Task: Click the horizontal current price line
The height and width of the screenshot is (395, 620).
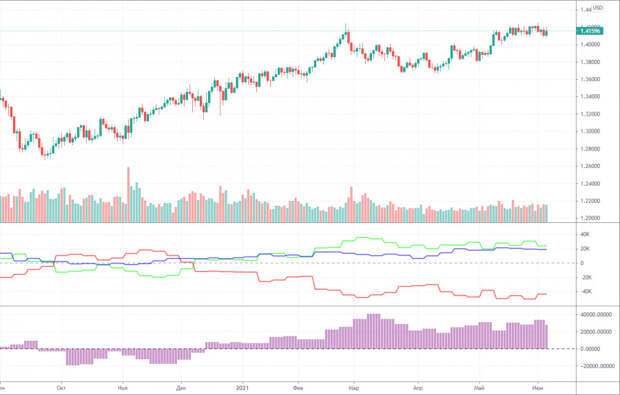Action: click(x=288, y=31)
